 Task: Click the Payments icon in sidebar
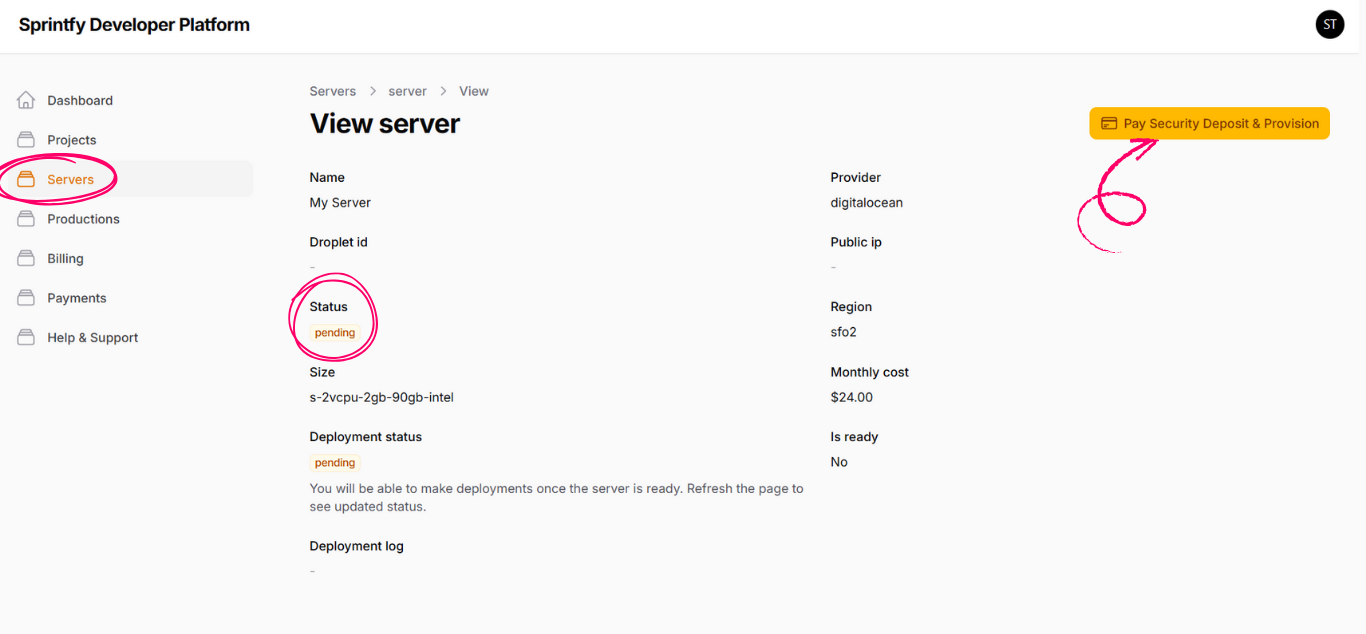(27, 298)
